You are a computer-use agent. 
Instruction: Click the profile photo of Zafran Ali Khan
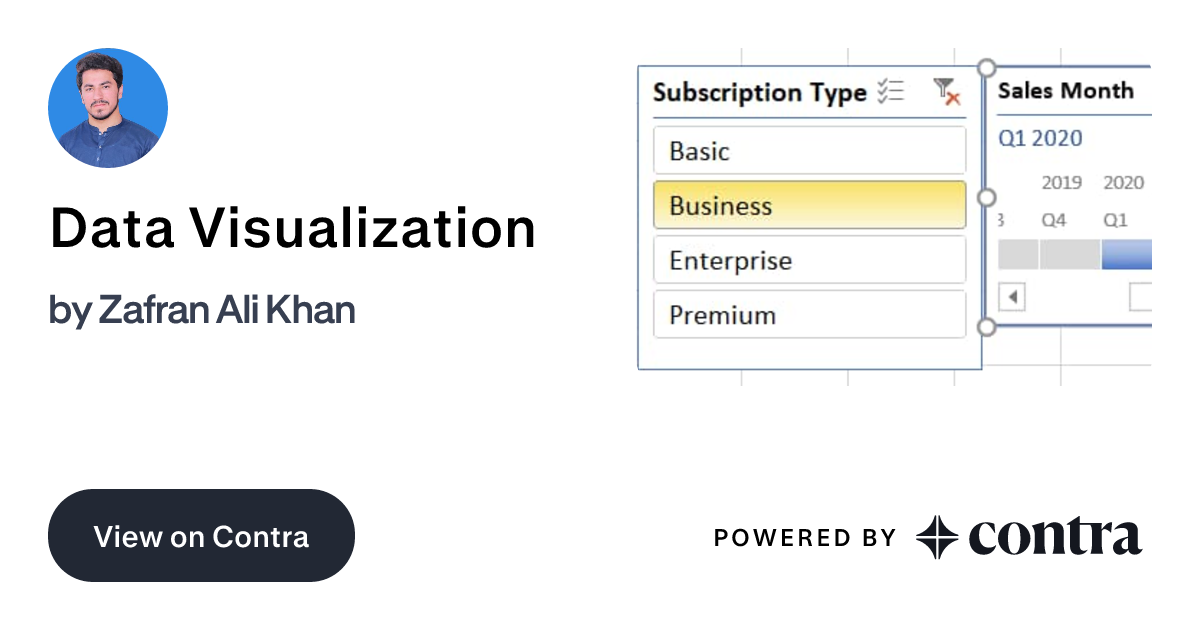point(107,108)
